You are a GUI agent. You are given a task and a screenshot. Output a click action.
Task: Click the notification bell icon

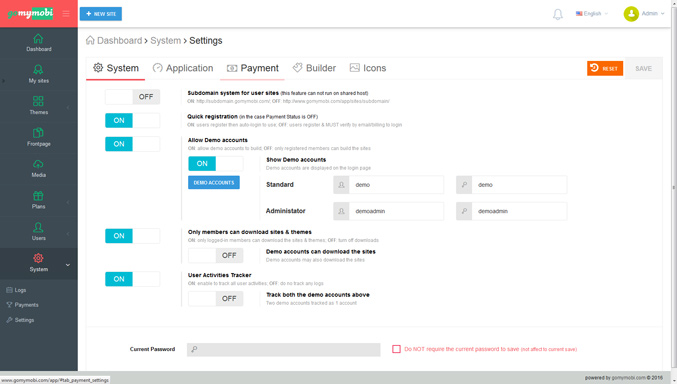coord(558,14)
